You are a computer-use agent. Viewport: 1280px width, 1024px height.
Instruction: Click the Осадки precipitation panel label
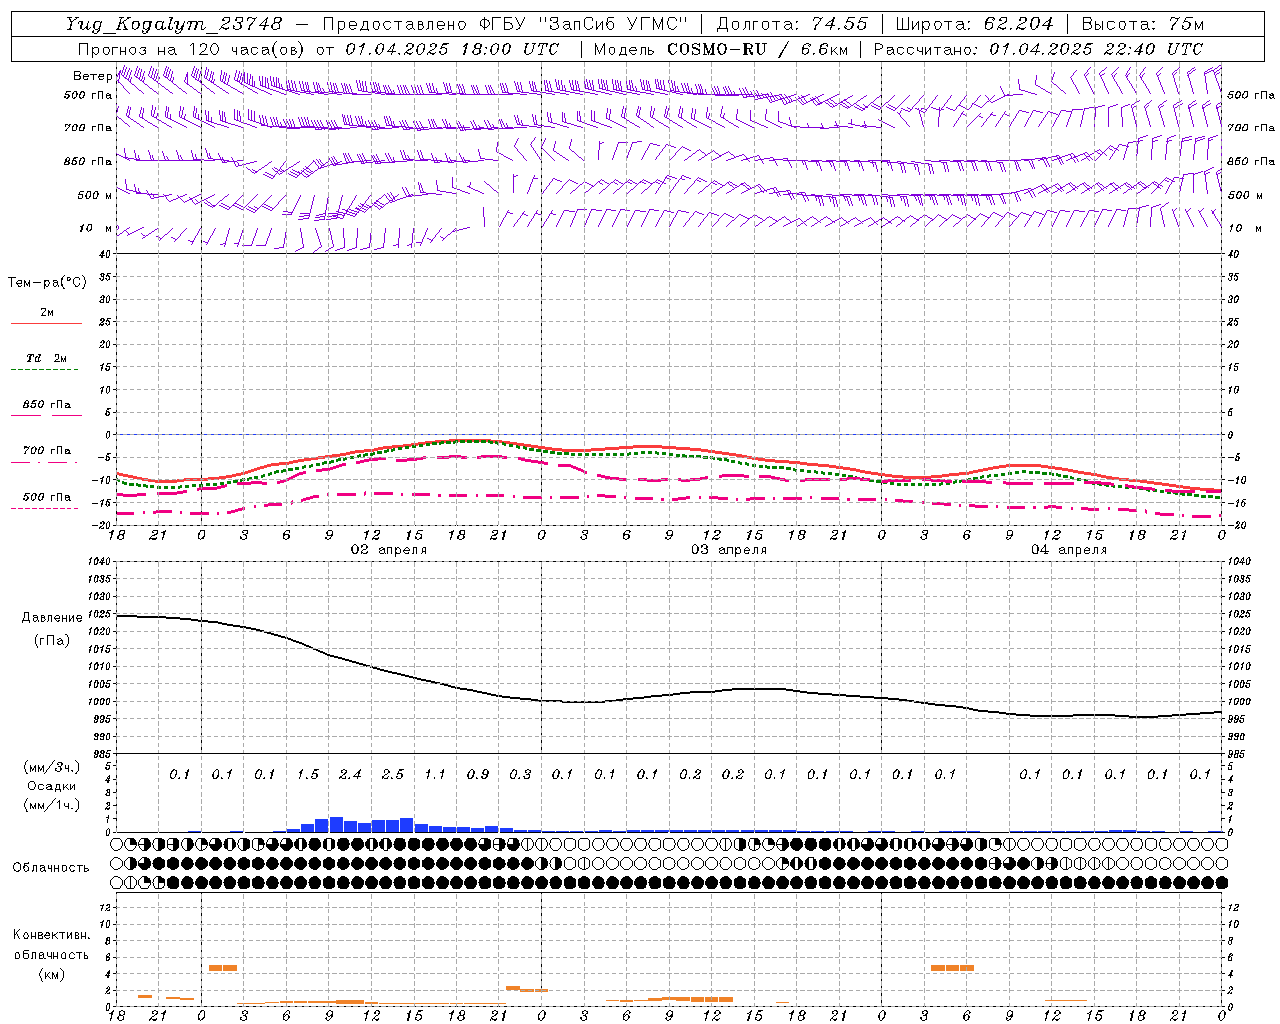52,787
